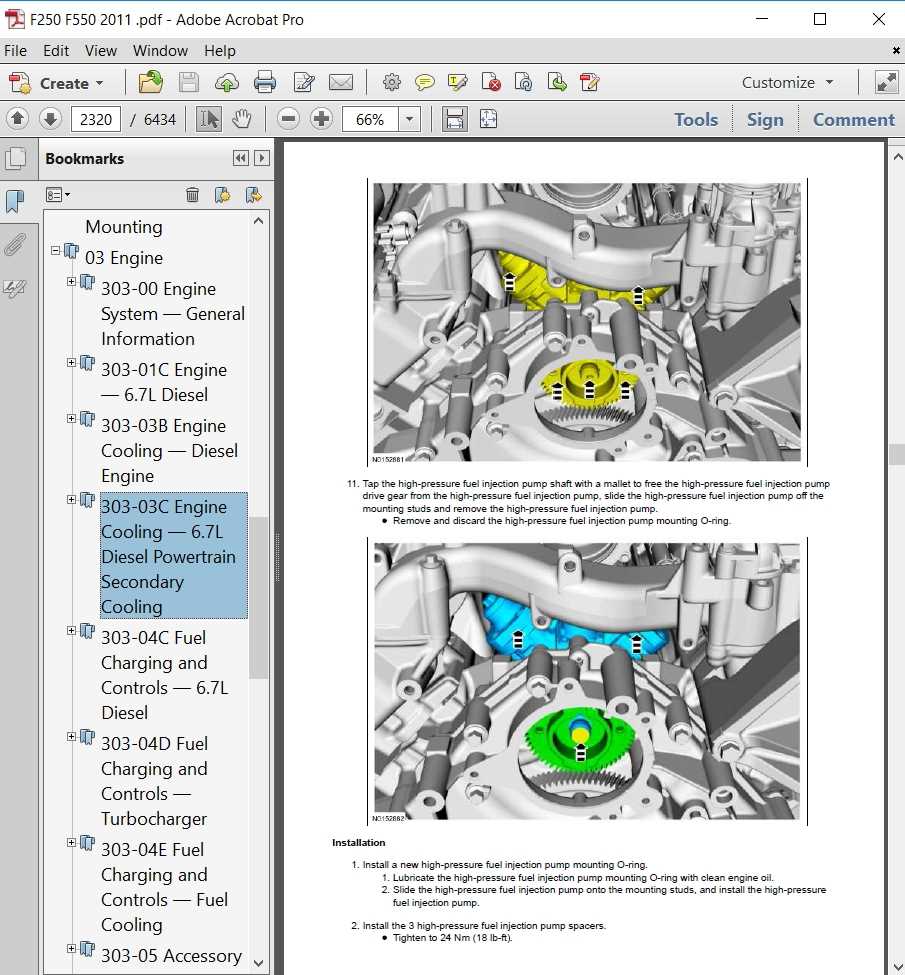Collapse the Bookmarks panel double arrow
The height and width of the screenshot is (975, 905).
pos(241,158)
